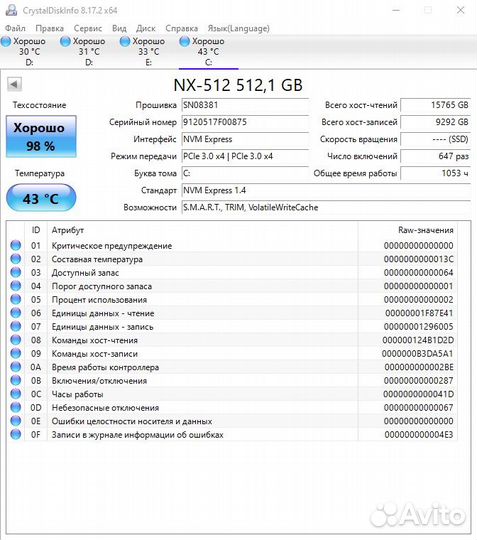Click status icon for Процент использования row
The height and width of the screenshot is (540, 477).
[x=15, y=300]
